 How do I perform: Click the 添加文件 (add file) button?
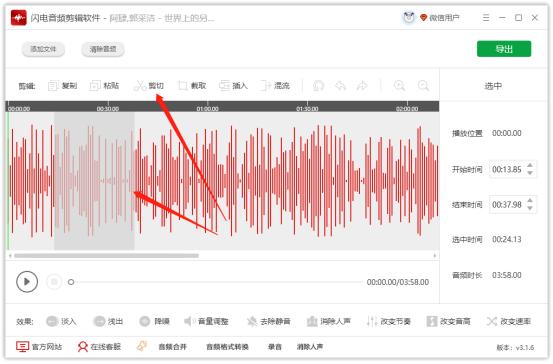(43, 49)
